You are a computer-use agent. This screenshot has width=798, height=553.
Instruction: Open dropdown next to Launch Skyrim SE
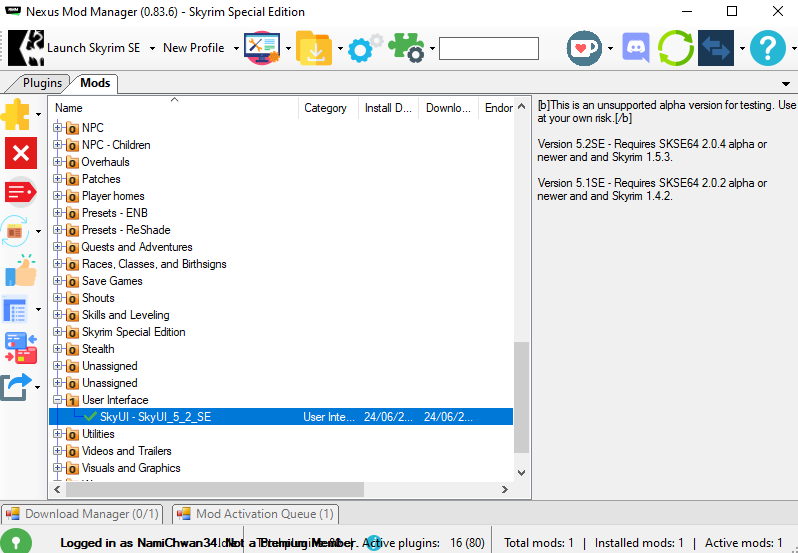click(152, 49)
